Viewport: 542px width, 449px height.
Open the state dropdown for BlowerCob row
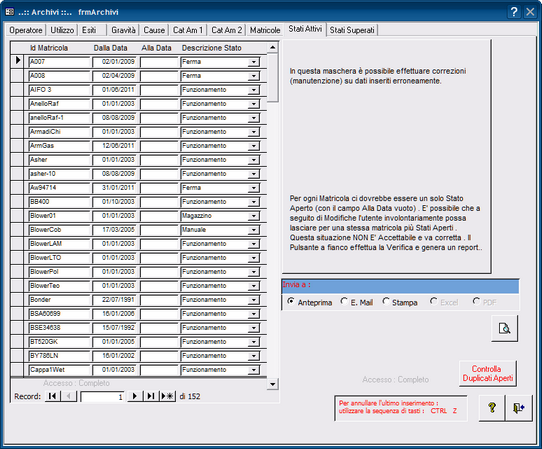[254, 230]
